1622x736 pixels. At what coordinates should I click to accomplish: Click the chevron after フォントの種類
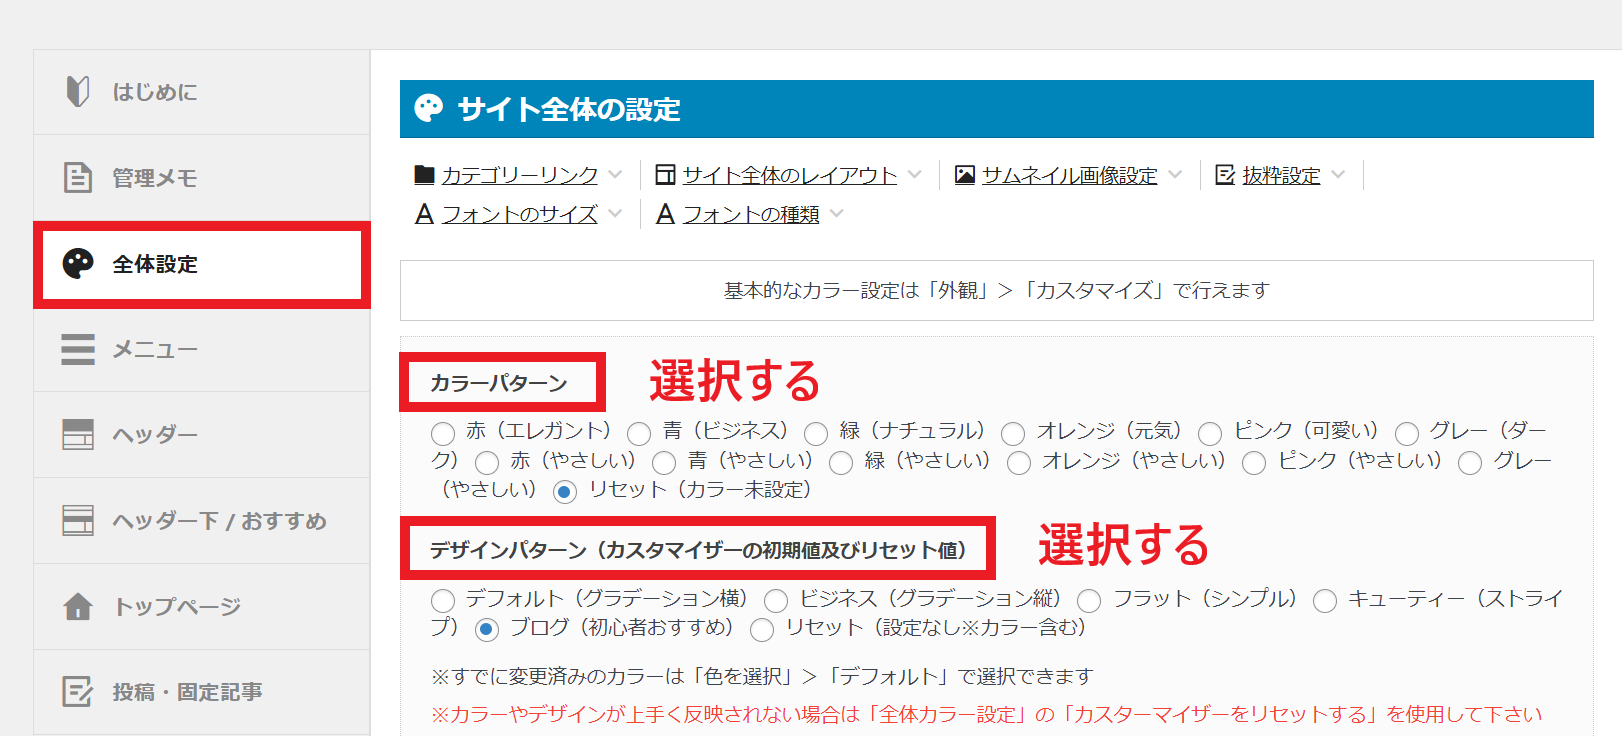(837, 214)
